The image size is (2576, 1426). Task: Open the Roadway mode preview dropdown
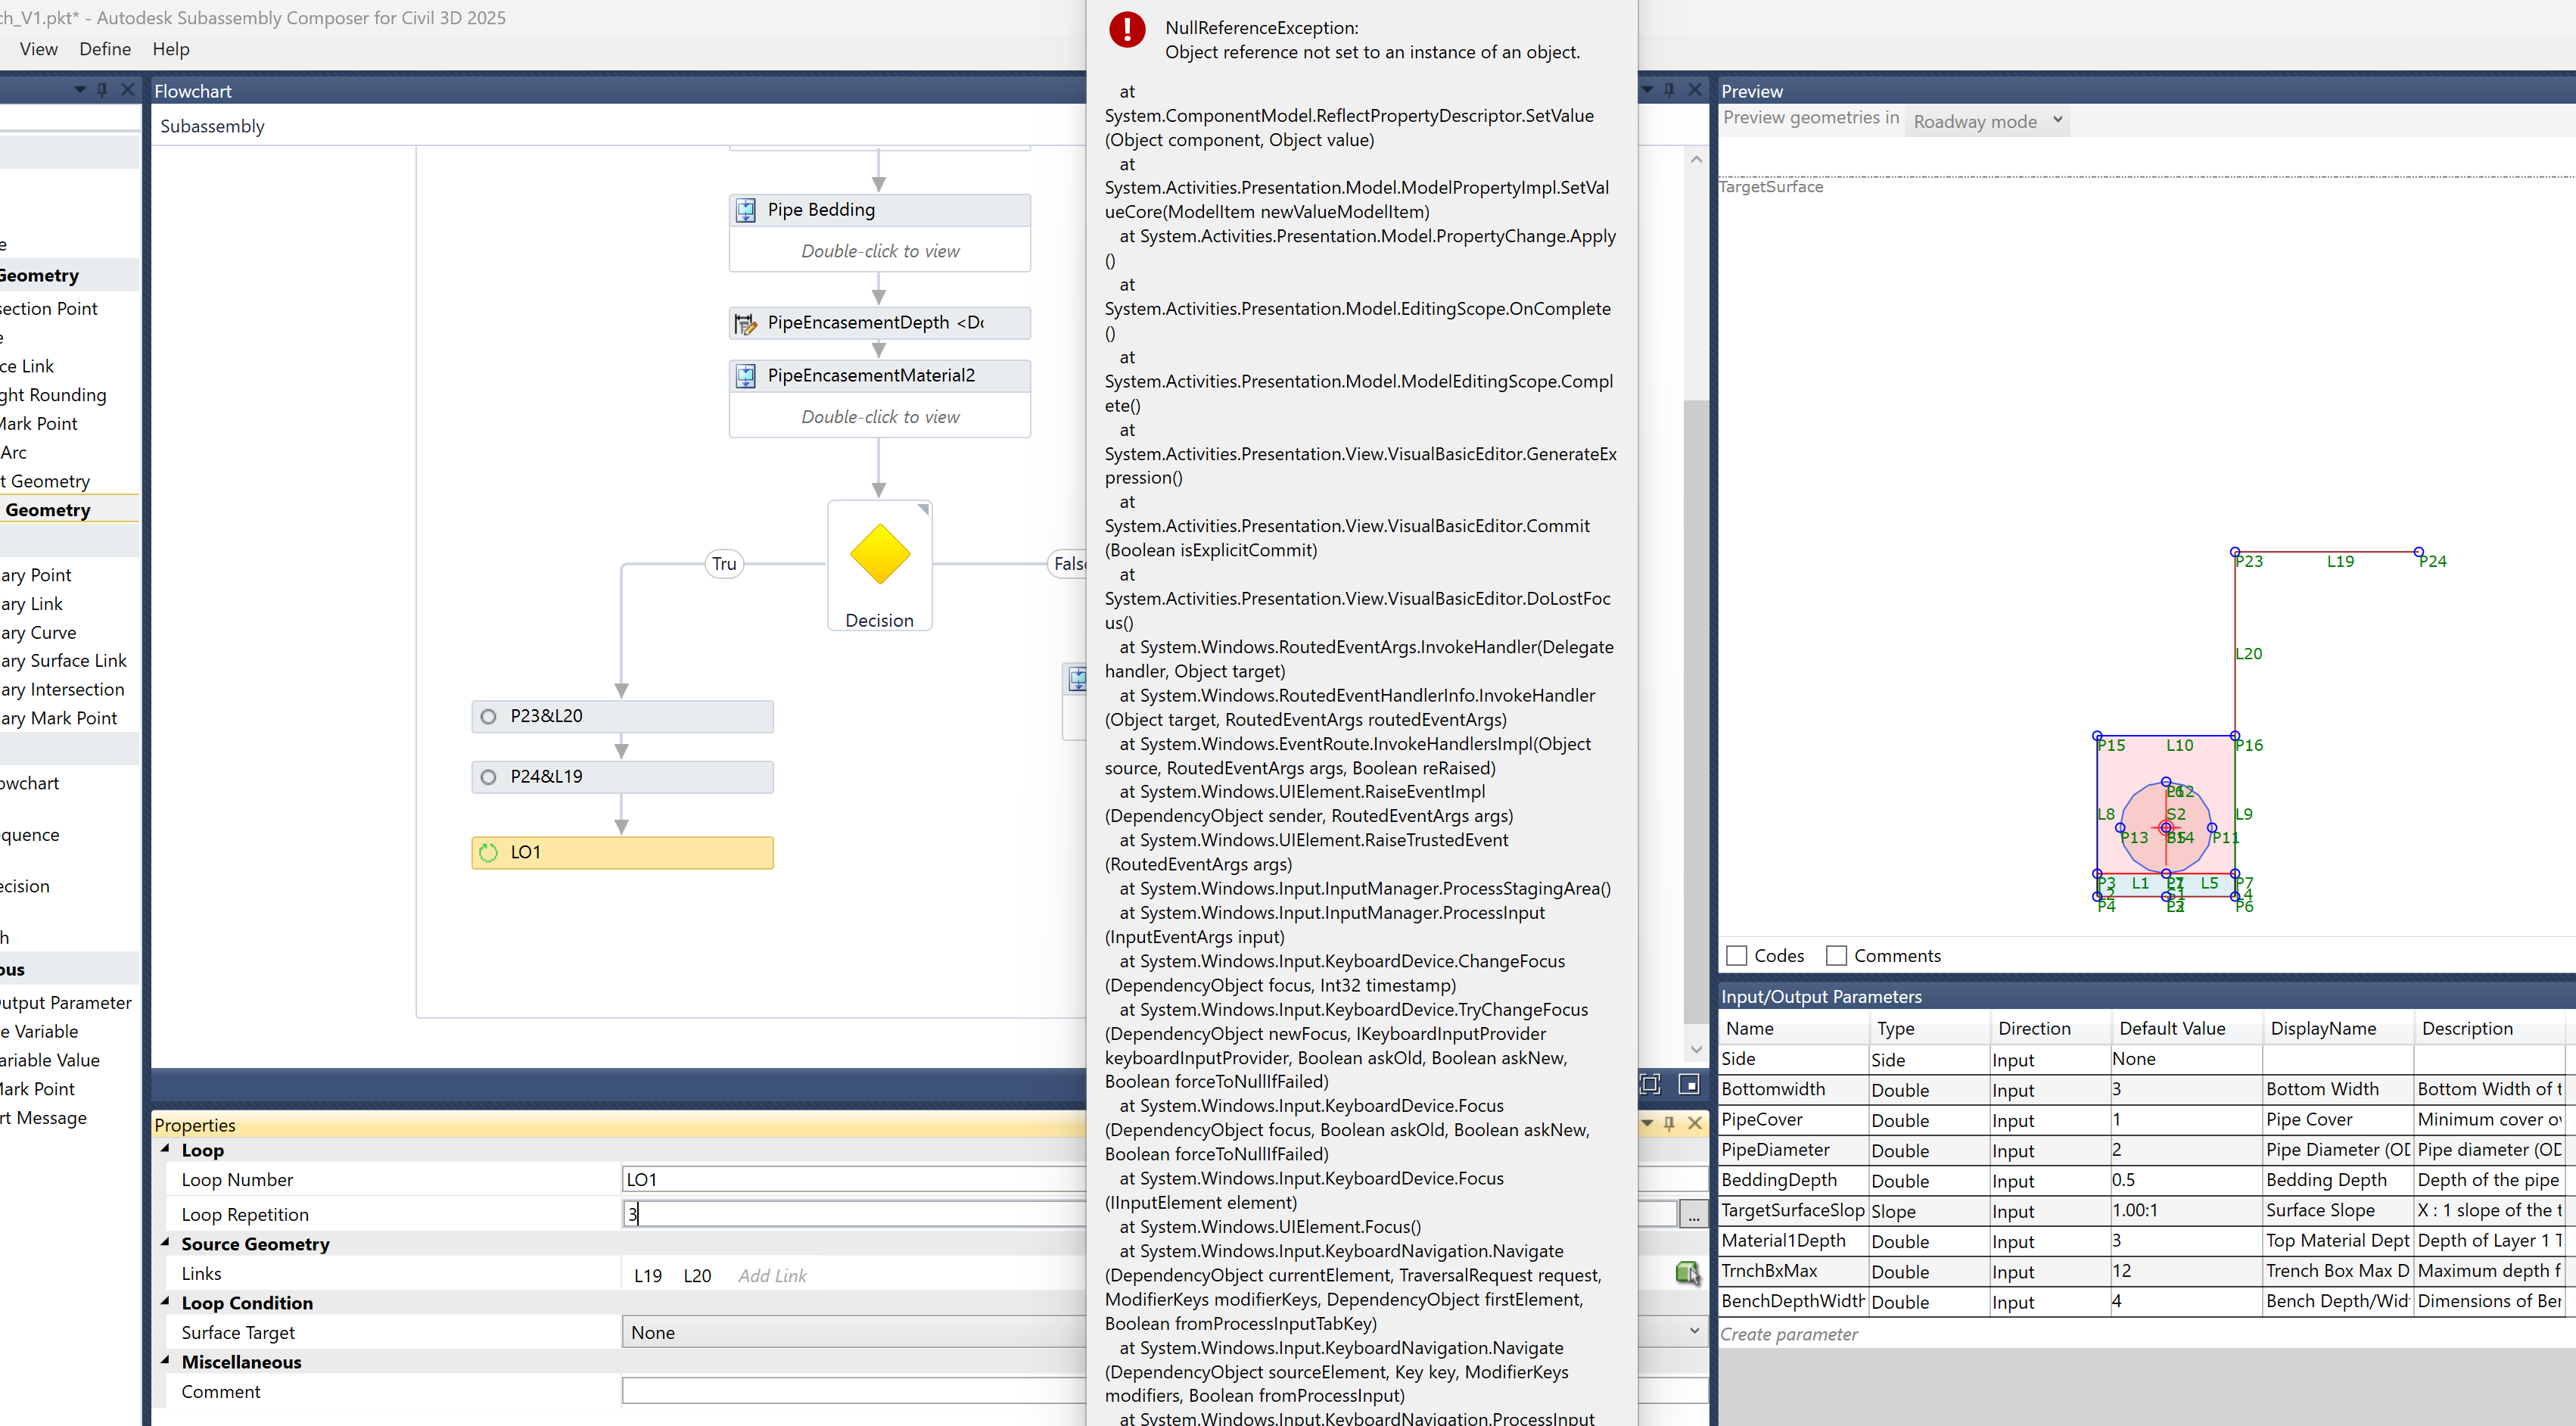[1986, 121]
